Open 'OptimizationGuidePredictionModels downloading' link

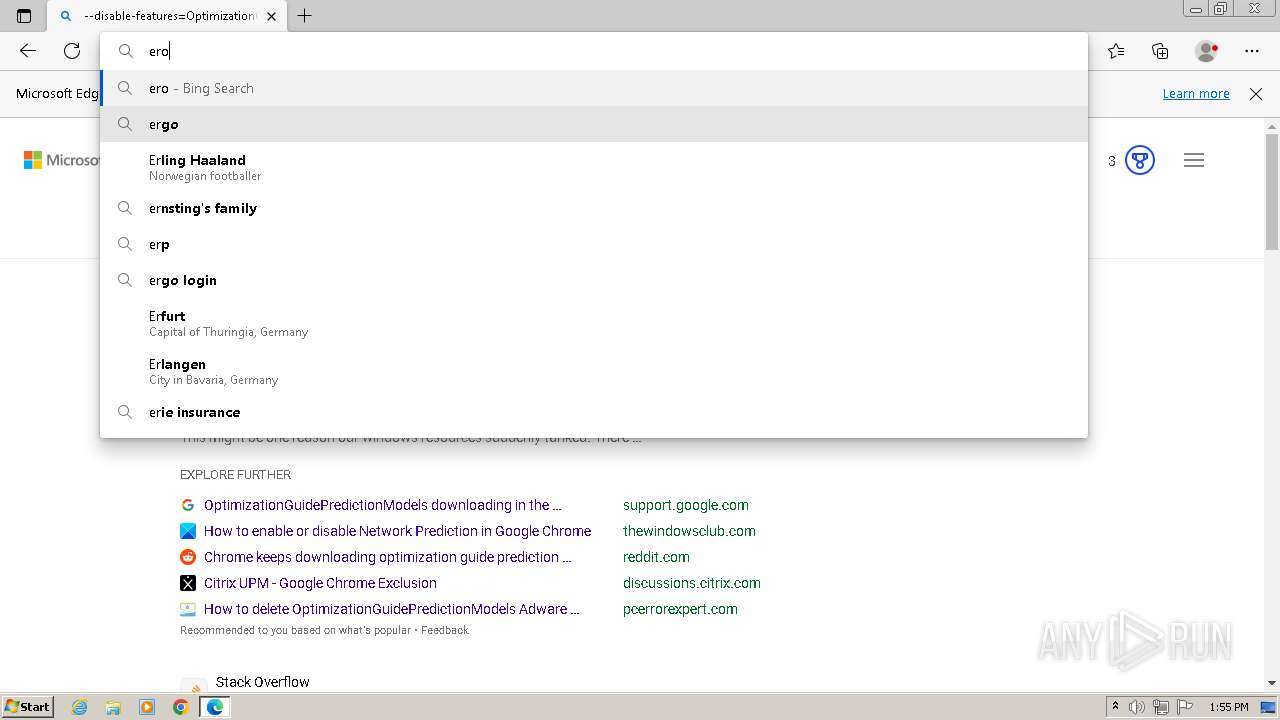click(383, 505)
